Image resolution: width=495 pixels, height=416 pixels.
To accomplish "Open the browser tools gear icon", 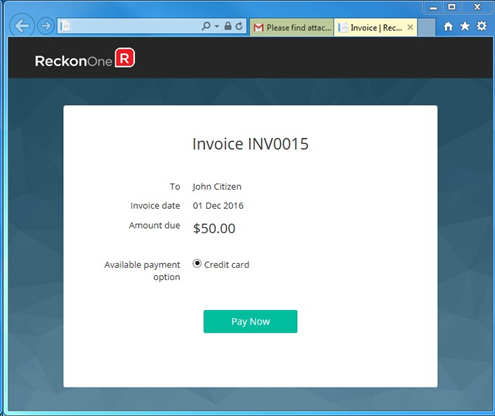I will pos(482,26).
